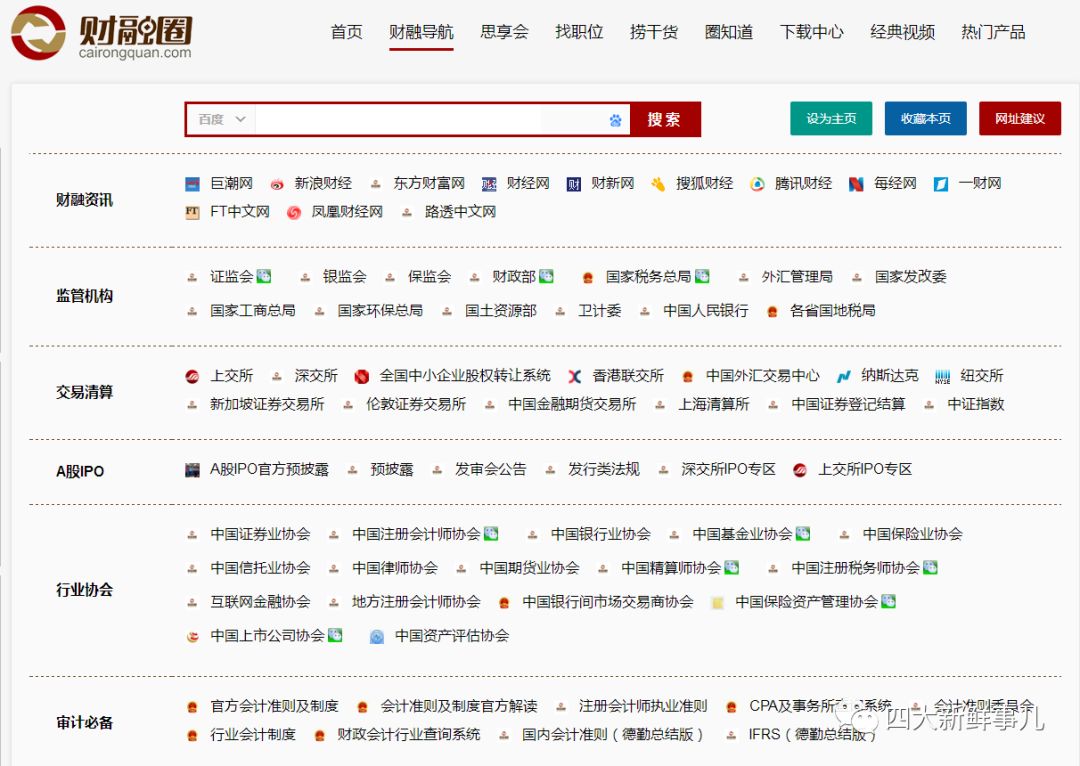The height and width of the screenshot is (766, 1080).
Task: Click the 搜狐财经 fox icon
Action: click(658, 184)
